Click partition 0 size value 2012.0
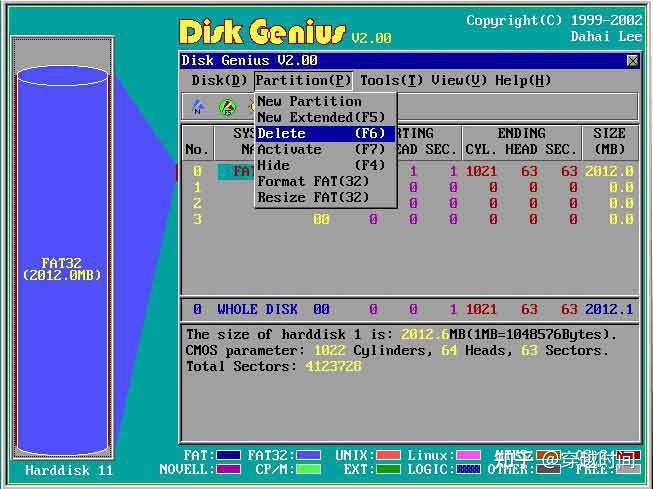This screenshot has height=489, width=653. coord(609,172)
